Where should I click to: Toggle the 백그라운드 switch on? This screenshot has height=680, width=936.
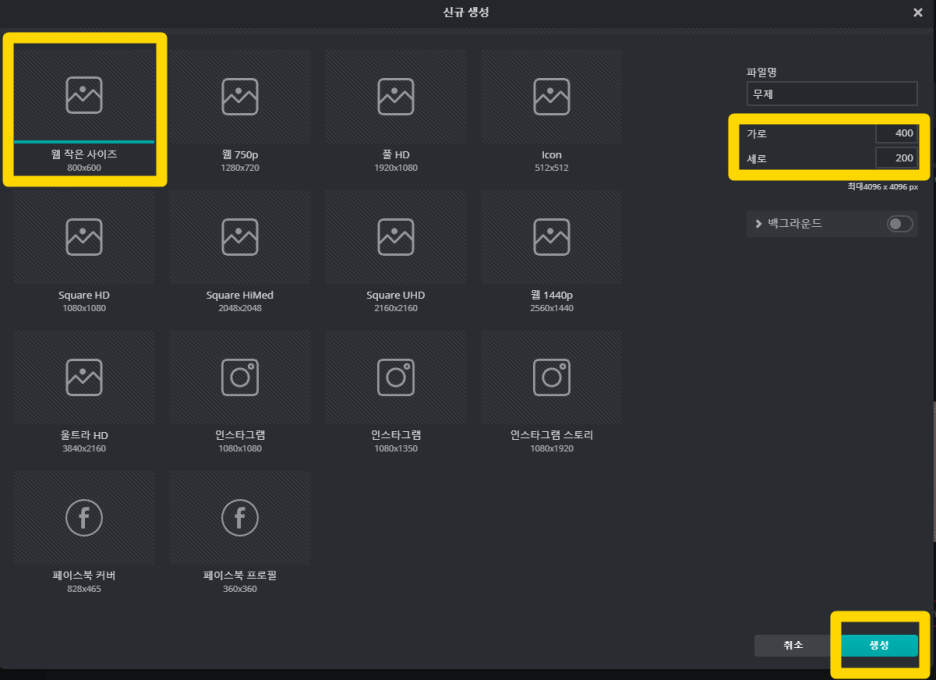point(900,224)
